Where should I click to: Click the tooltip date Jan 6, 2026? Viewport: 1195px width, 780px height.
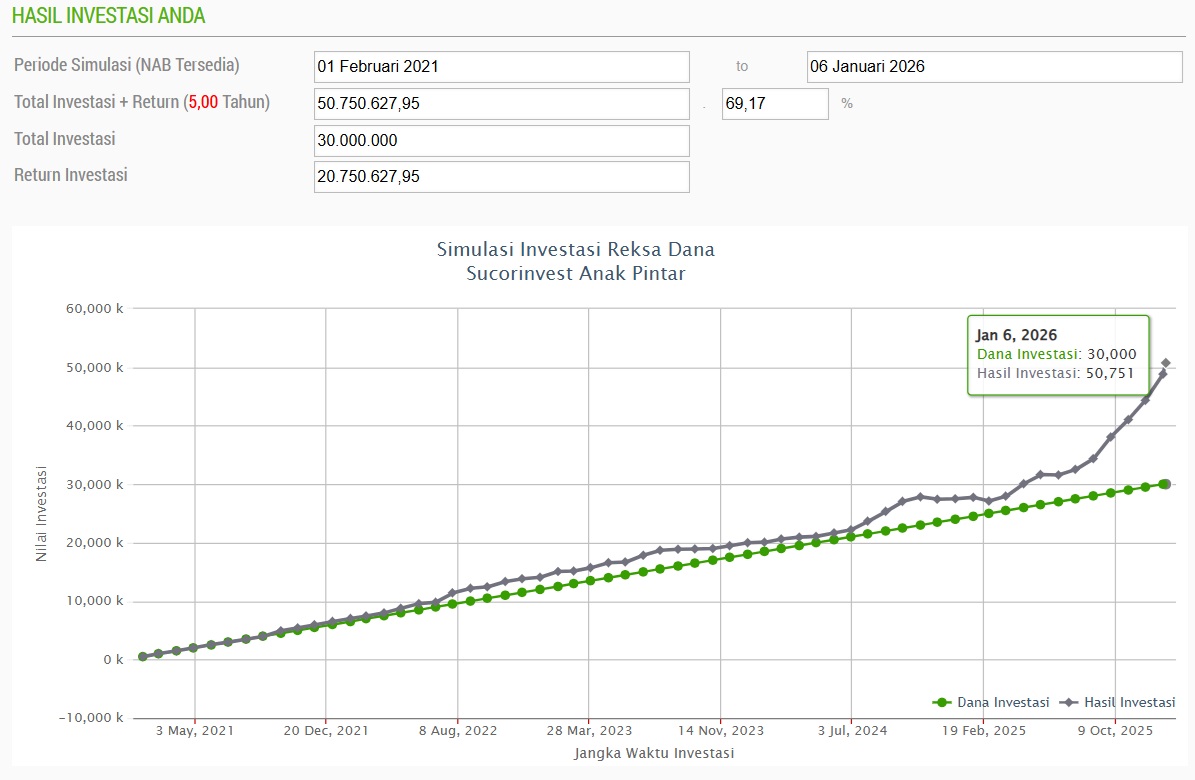(1016, 335)
